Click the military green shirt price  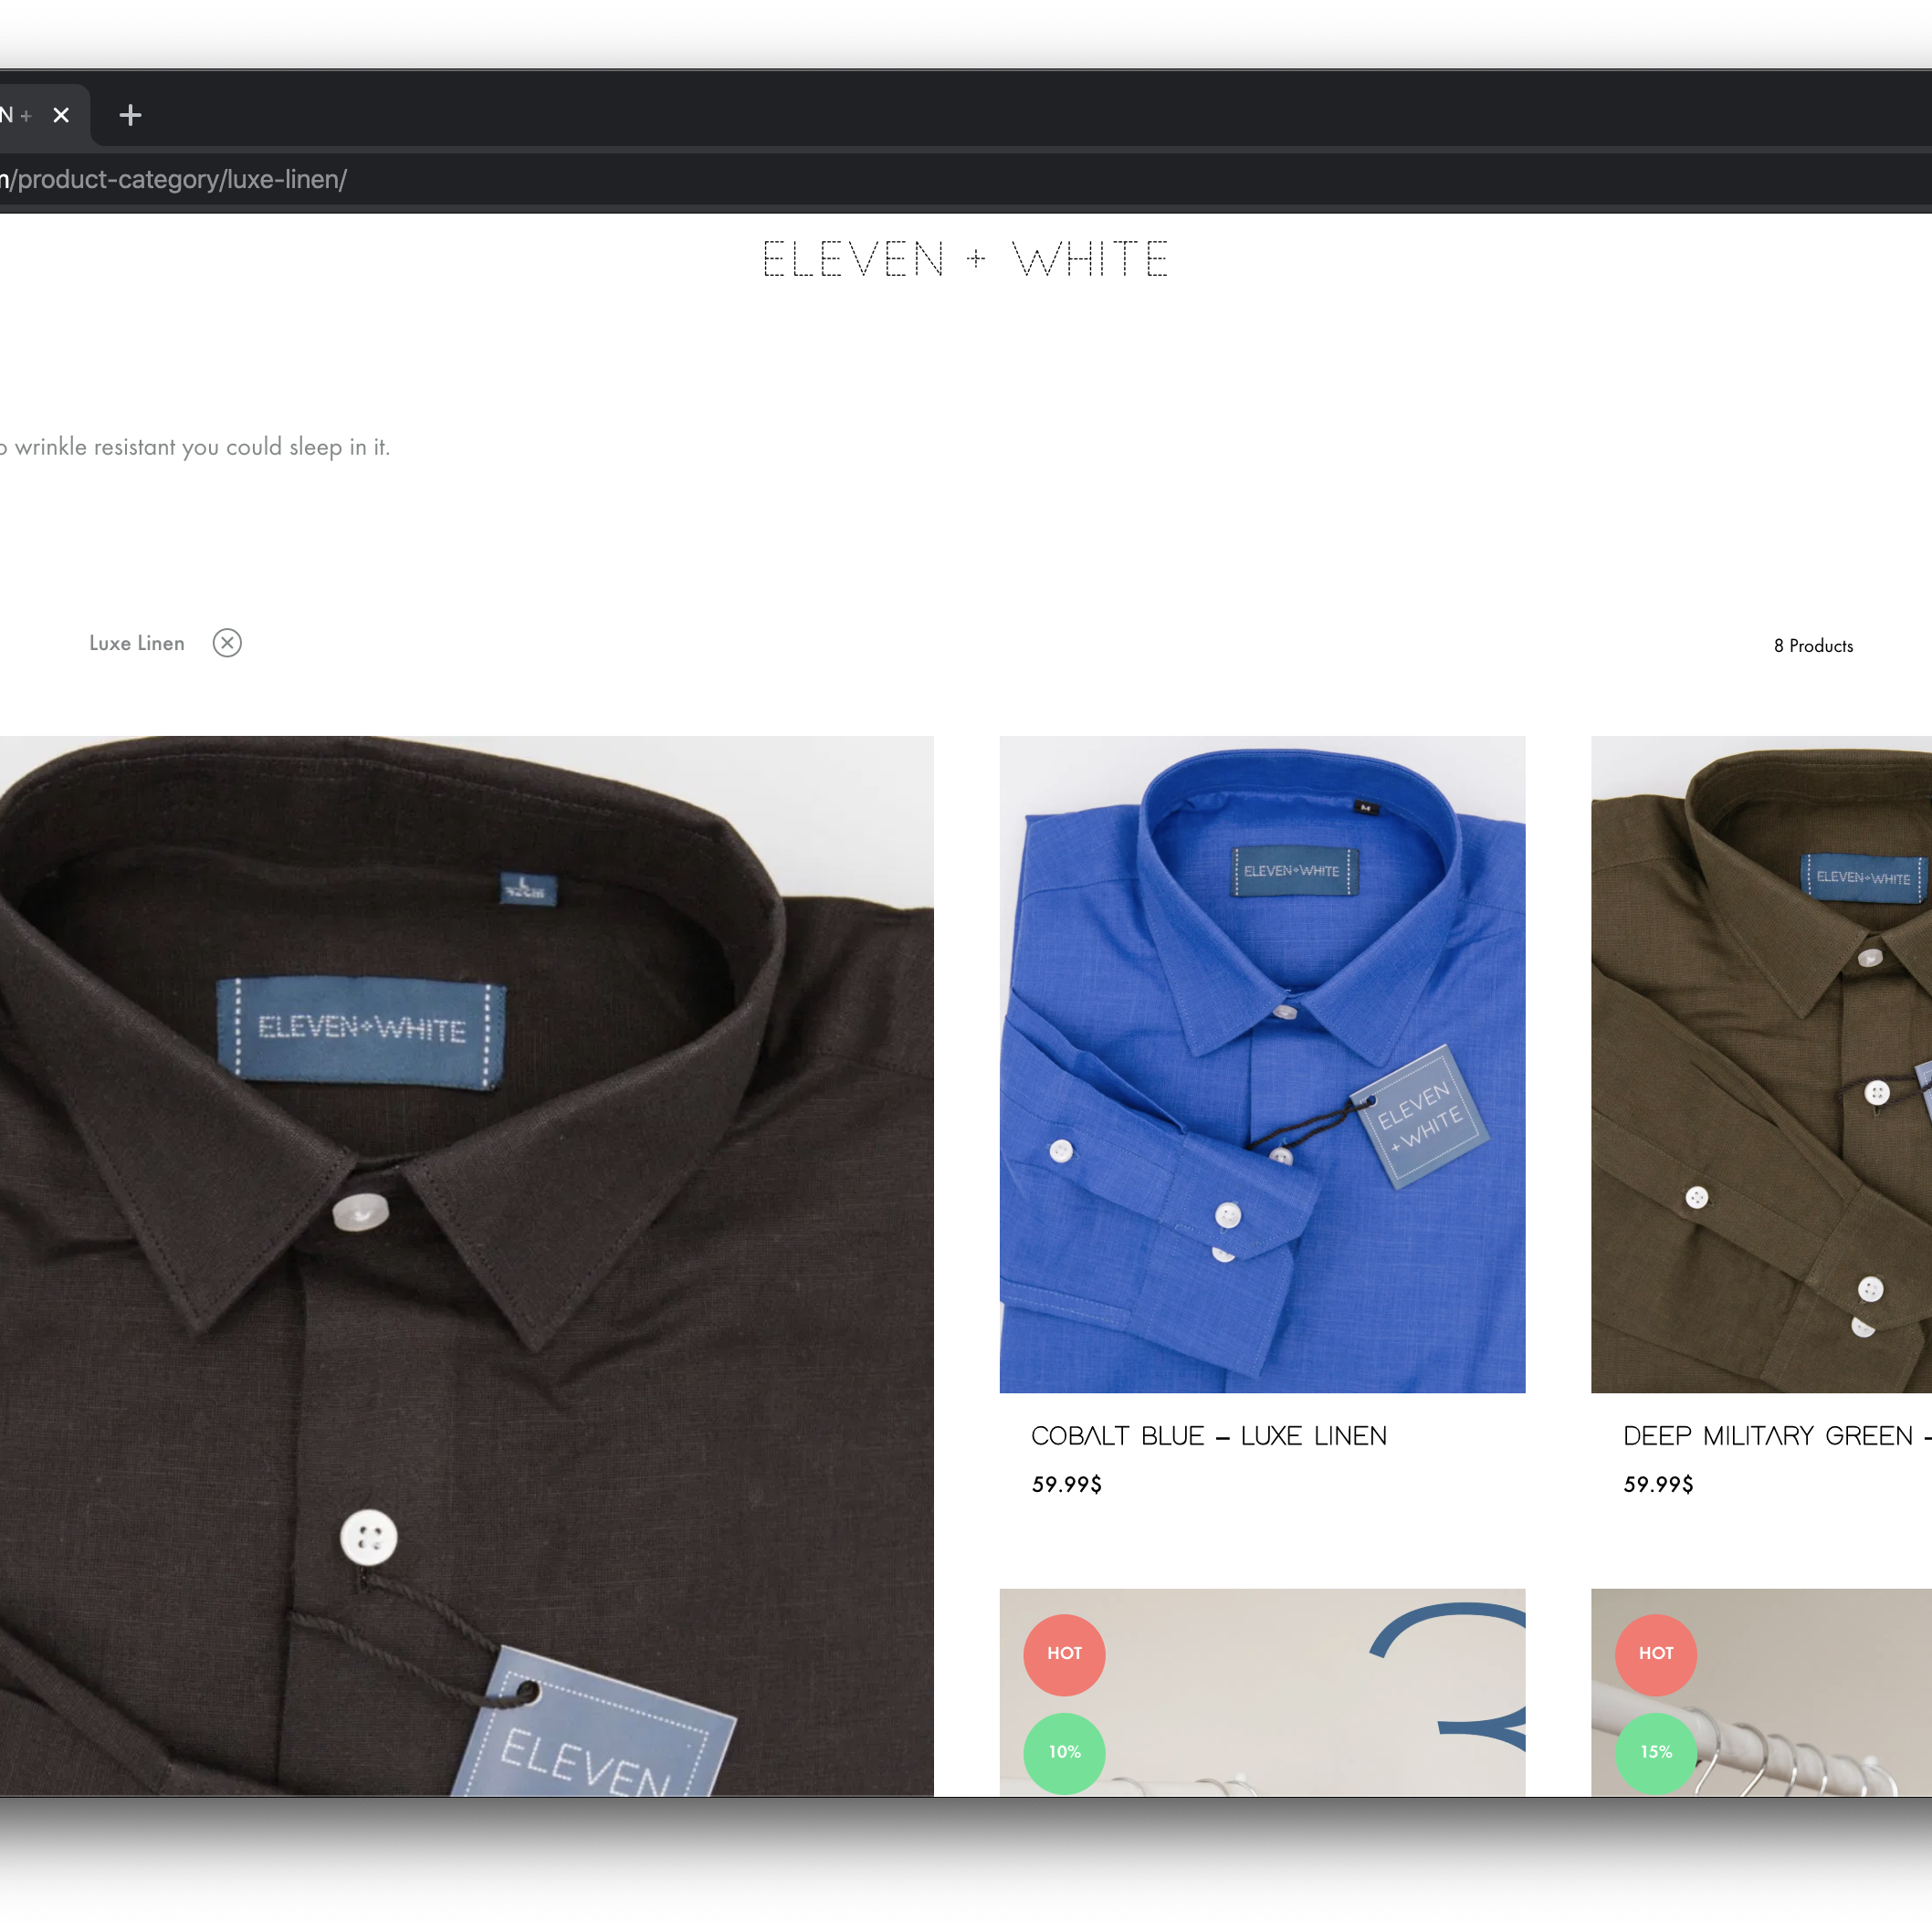pyautogui.click(x=1657, y=1484)
